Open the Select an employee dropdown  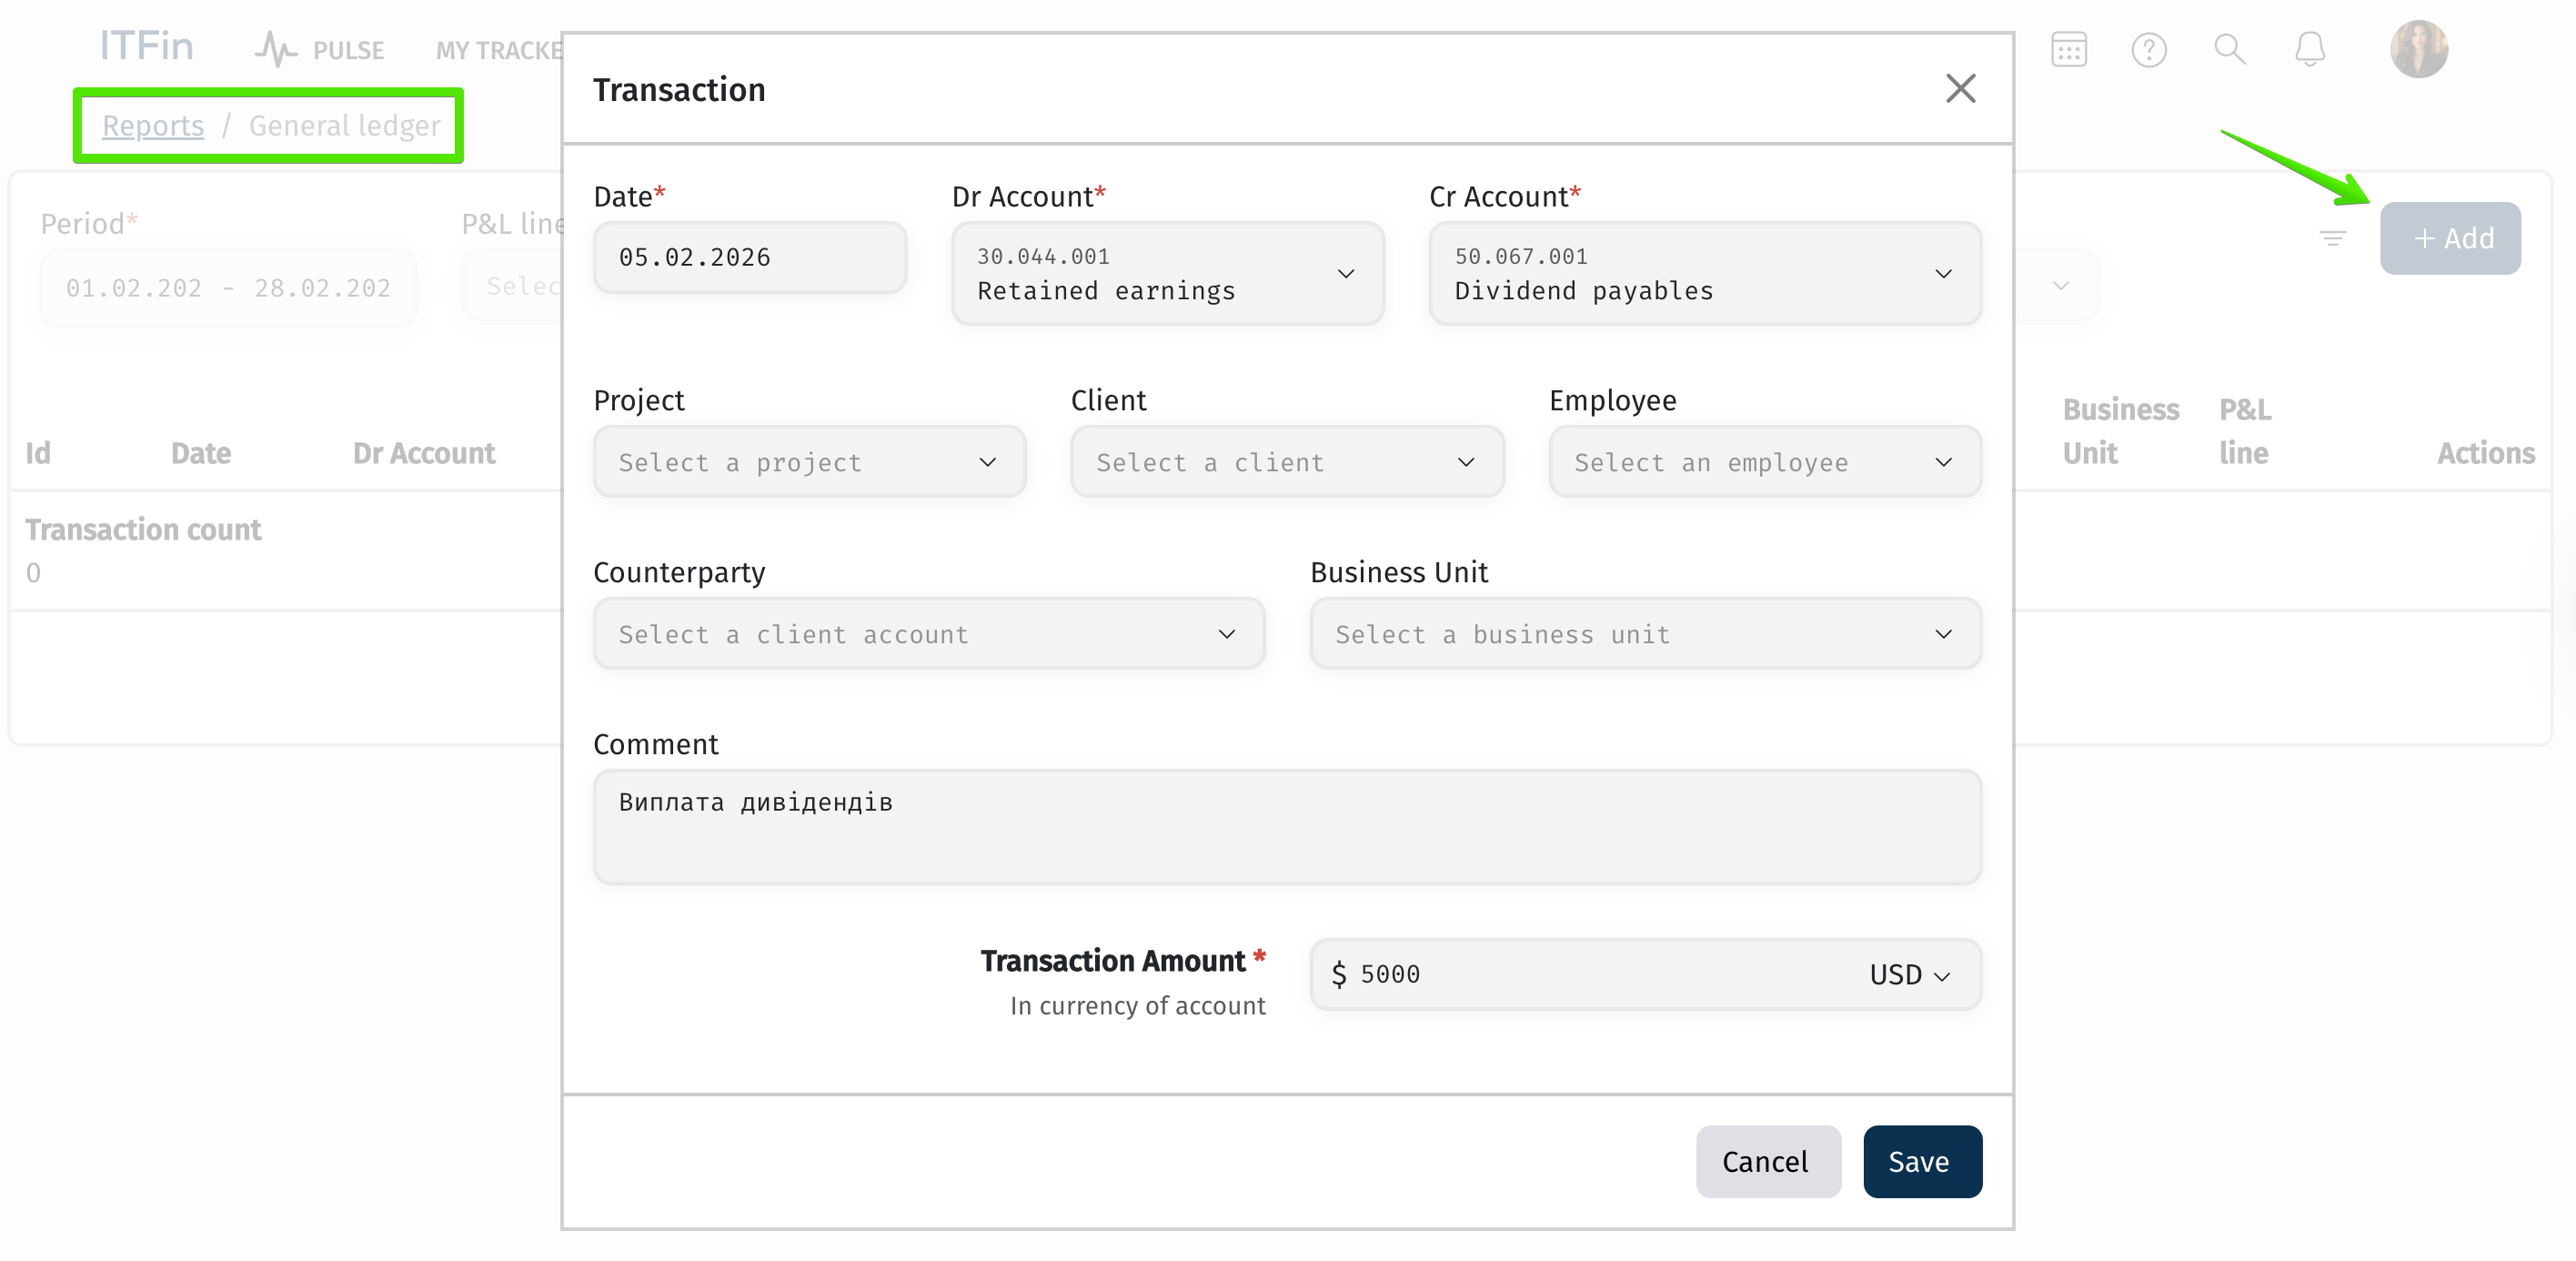point(1764,462)
